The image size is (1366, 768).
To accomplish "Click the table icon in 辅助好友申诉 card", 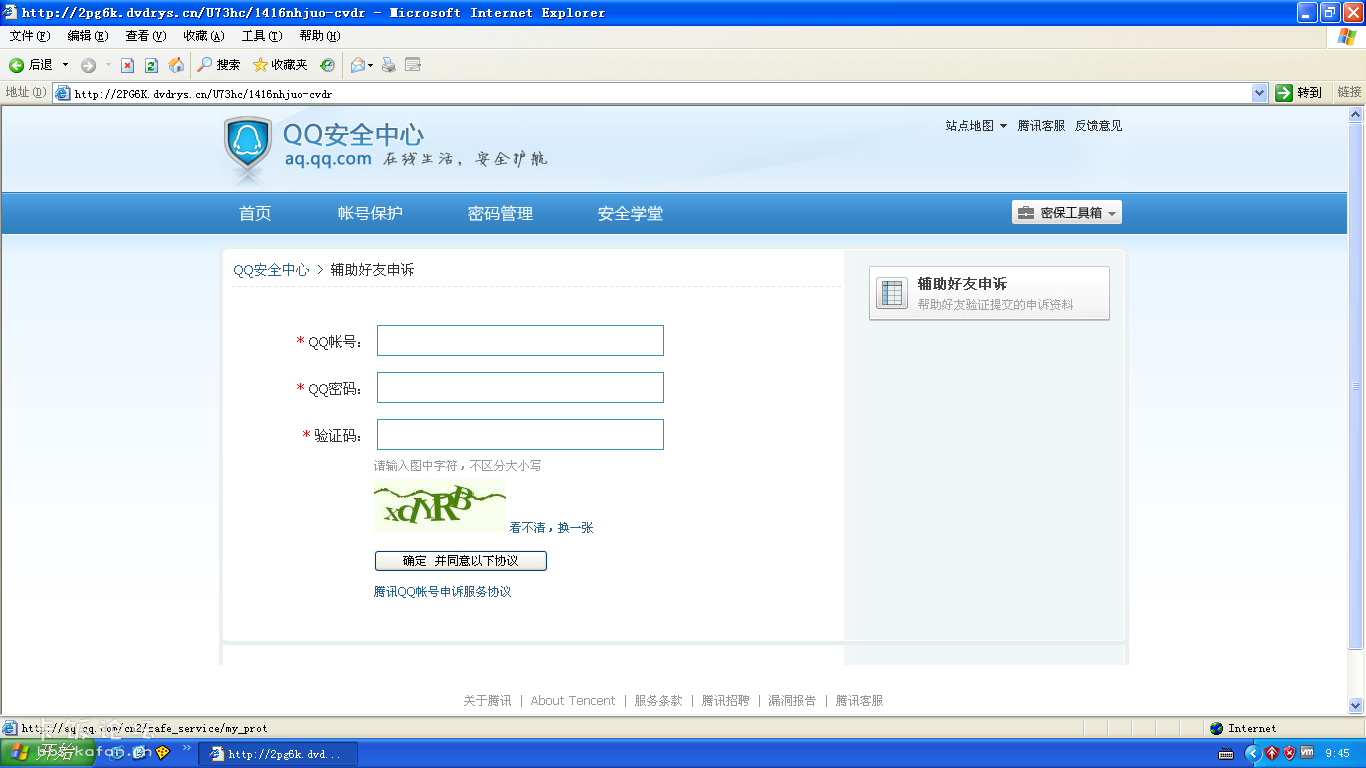I will (891, 293).
